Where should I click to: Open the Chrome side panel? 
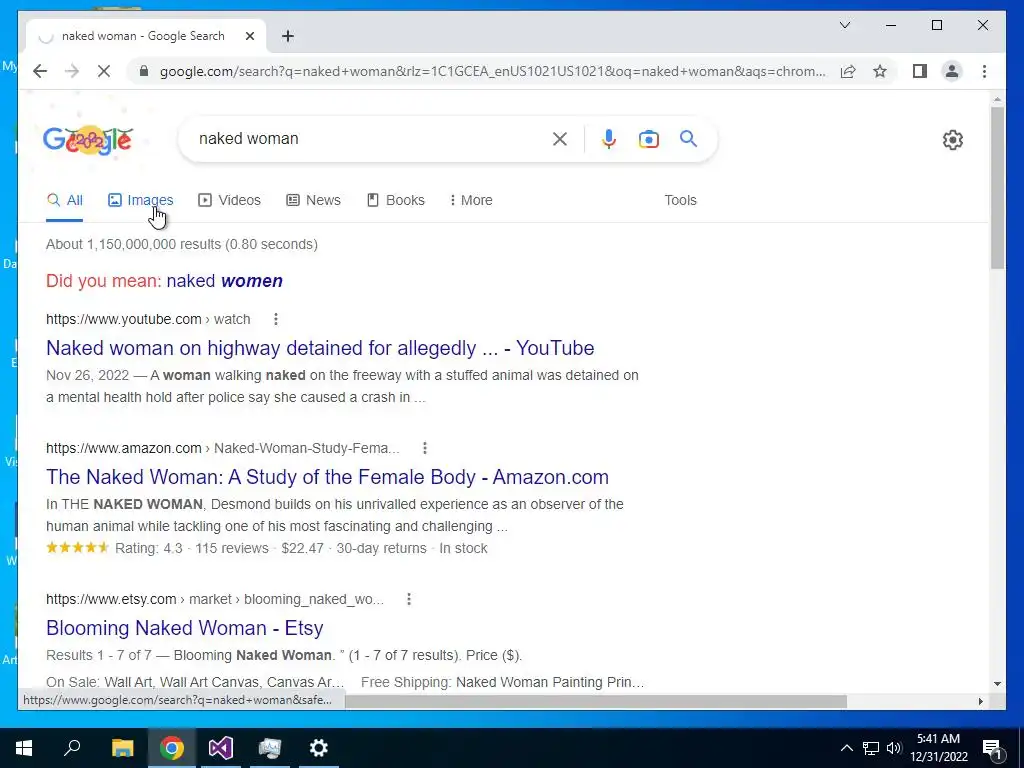tap(920, 71)
